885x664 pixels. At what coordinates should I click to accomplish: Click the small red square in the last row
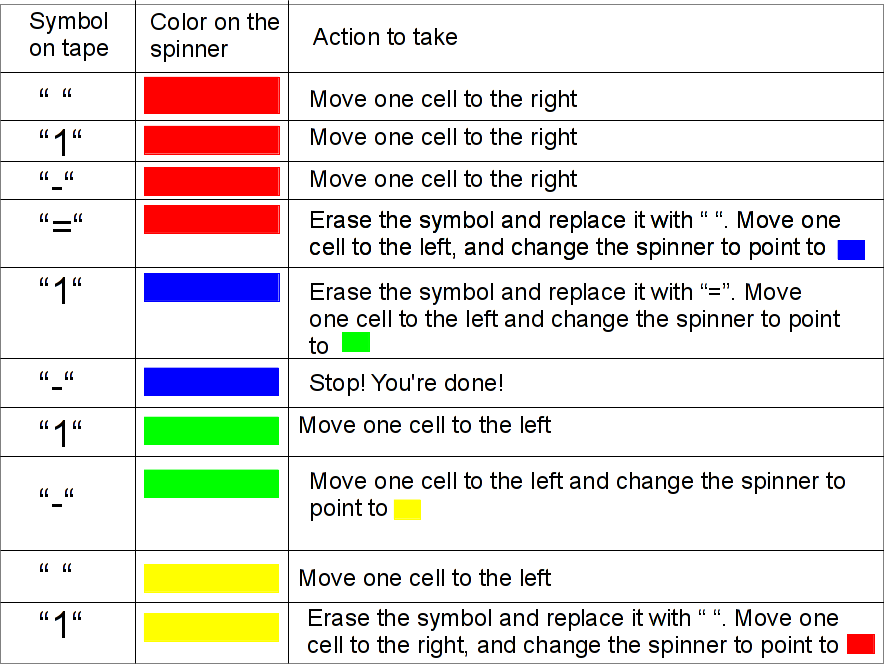pos(861,644)
